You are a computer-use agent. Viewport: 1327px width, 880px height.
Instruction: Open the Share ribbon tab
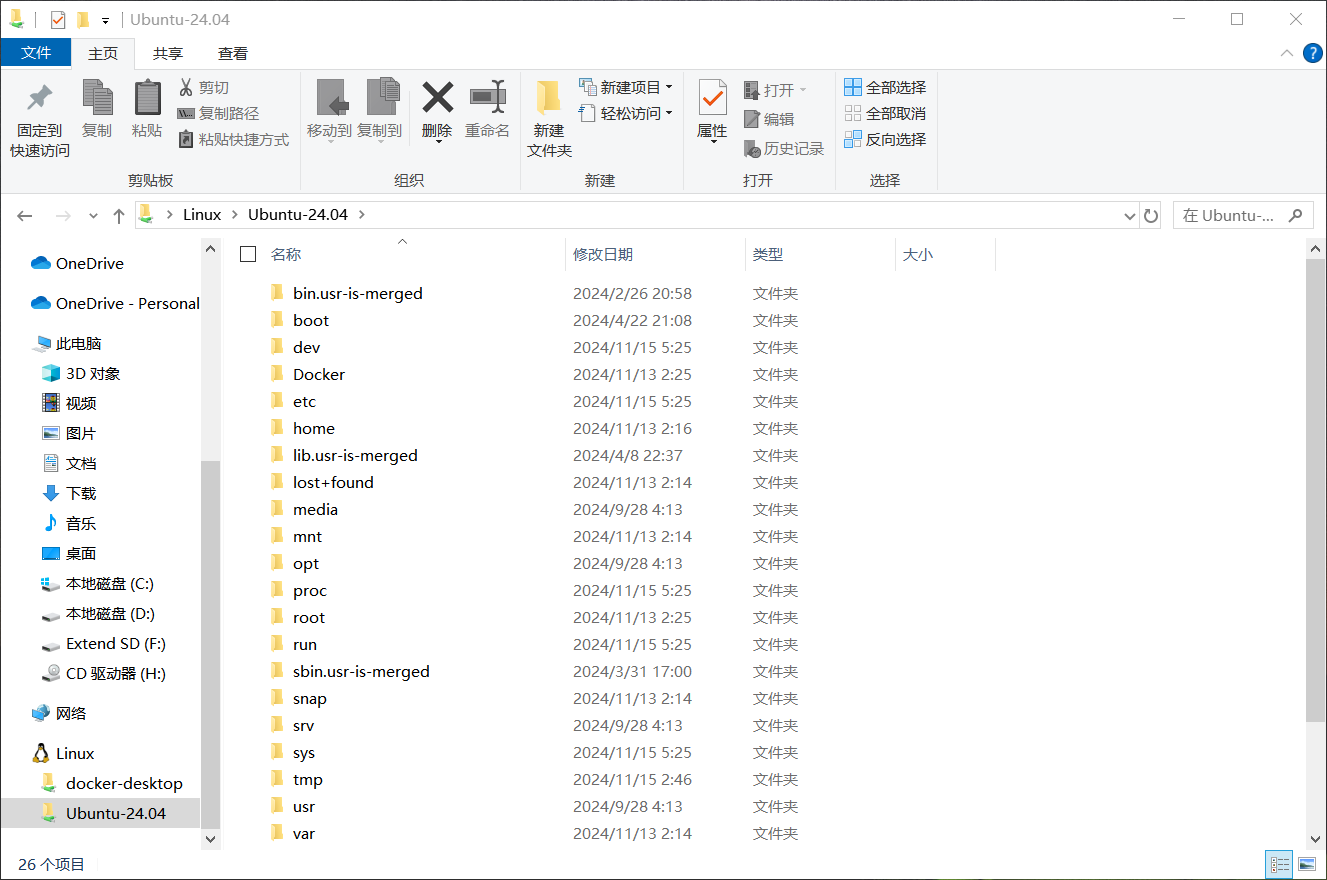pos(168,54)
